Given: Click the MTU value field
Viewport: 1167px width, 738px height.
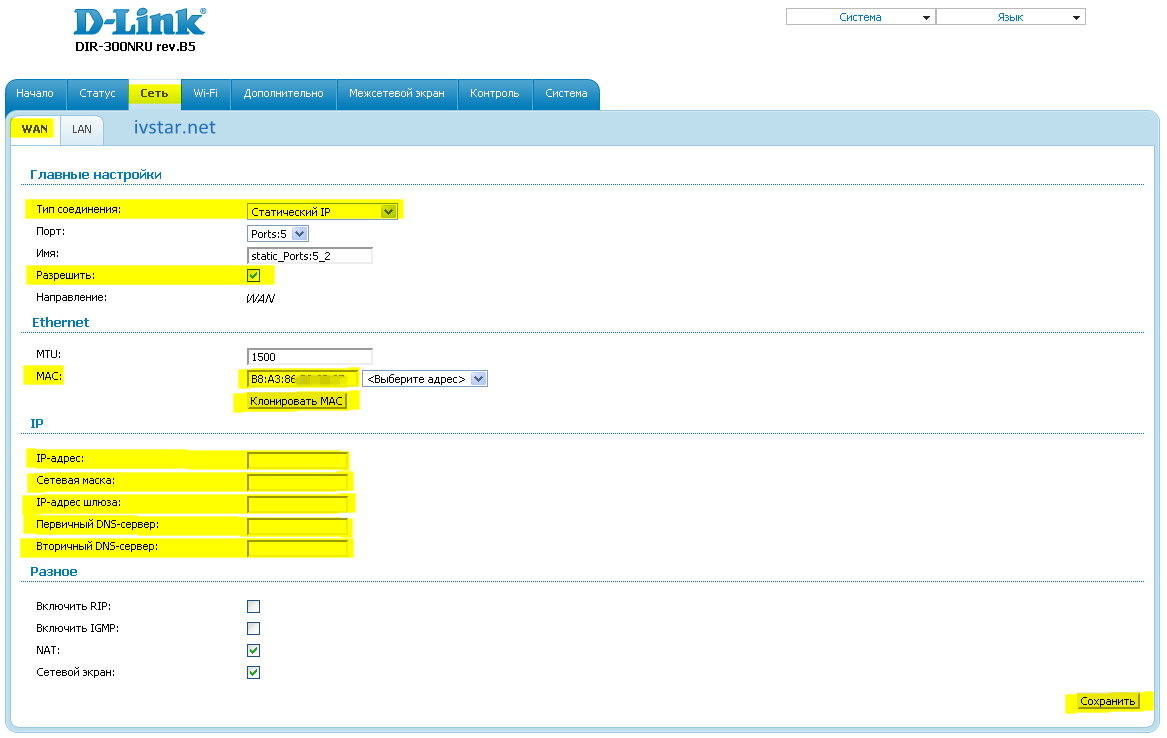Looking at the screenshot, I should pos(309,356).
